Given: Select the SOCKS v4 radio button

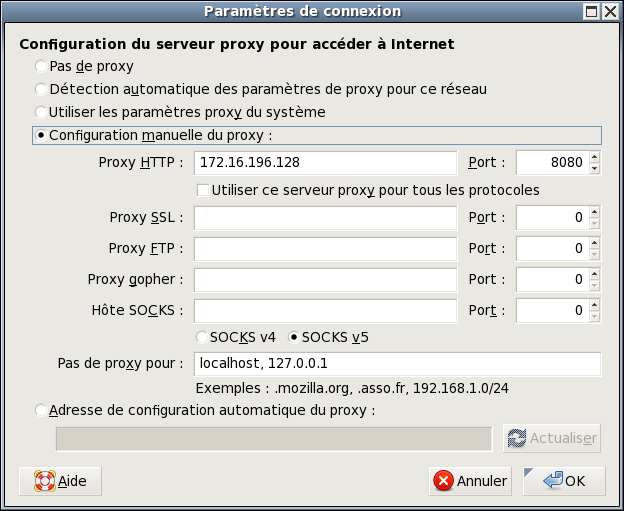Looking at the screenshot, I should pos(203,337).
